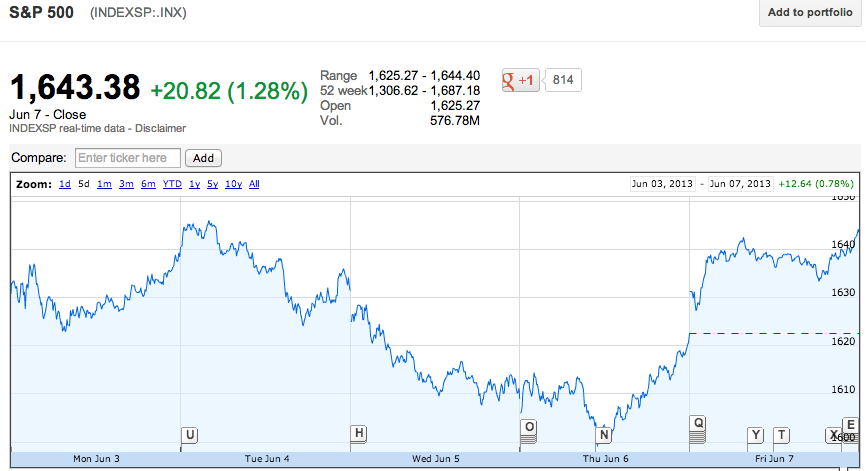
Task: Switch chart zoom to 3m
Action: click(x=126, y=184)
